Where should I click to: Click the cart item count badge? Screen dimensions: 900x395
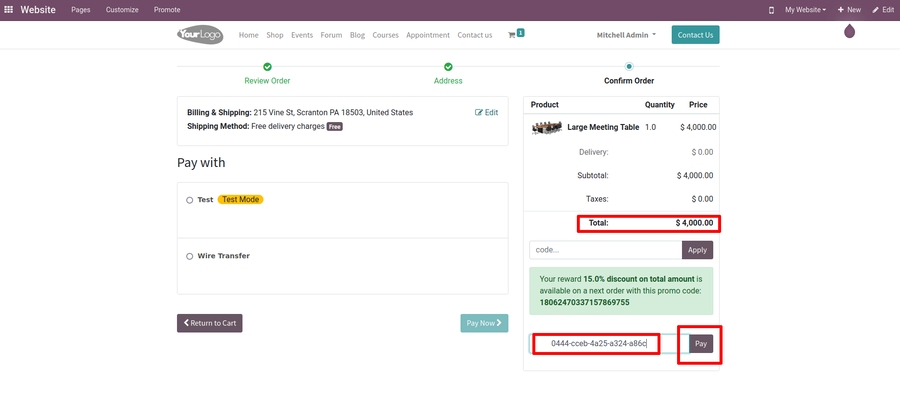[520, 33]
